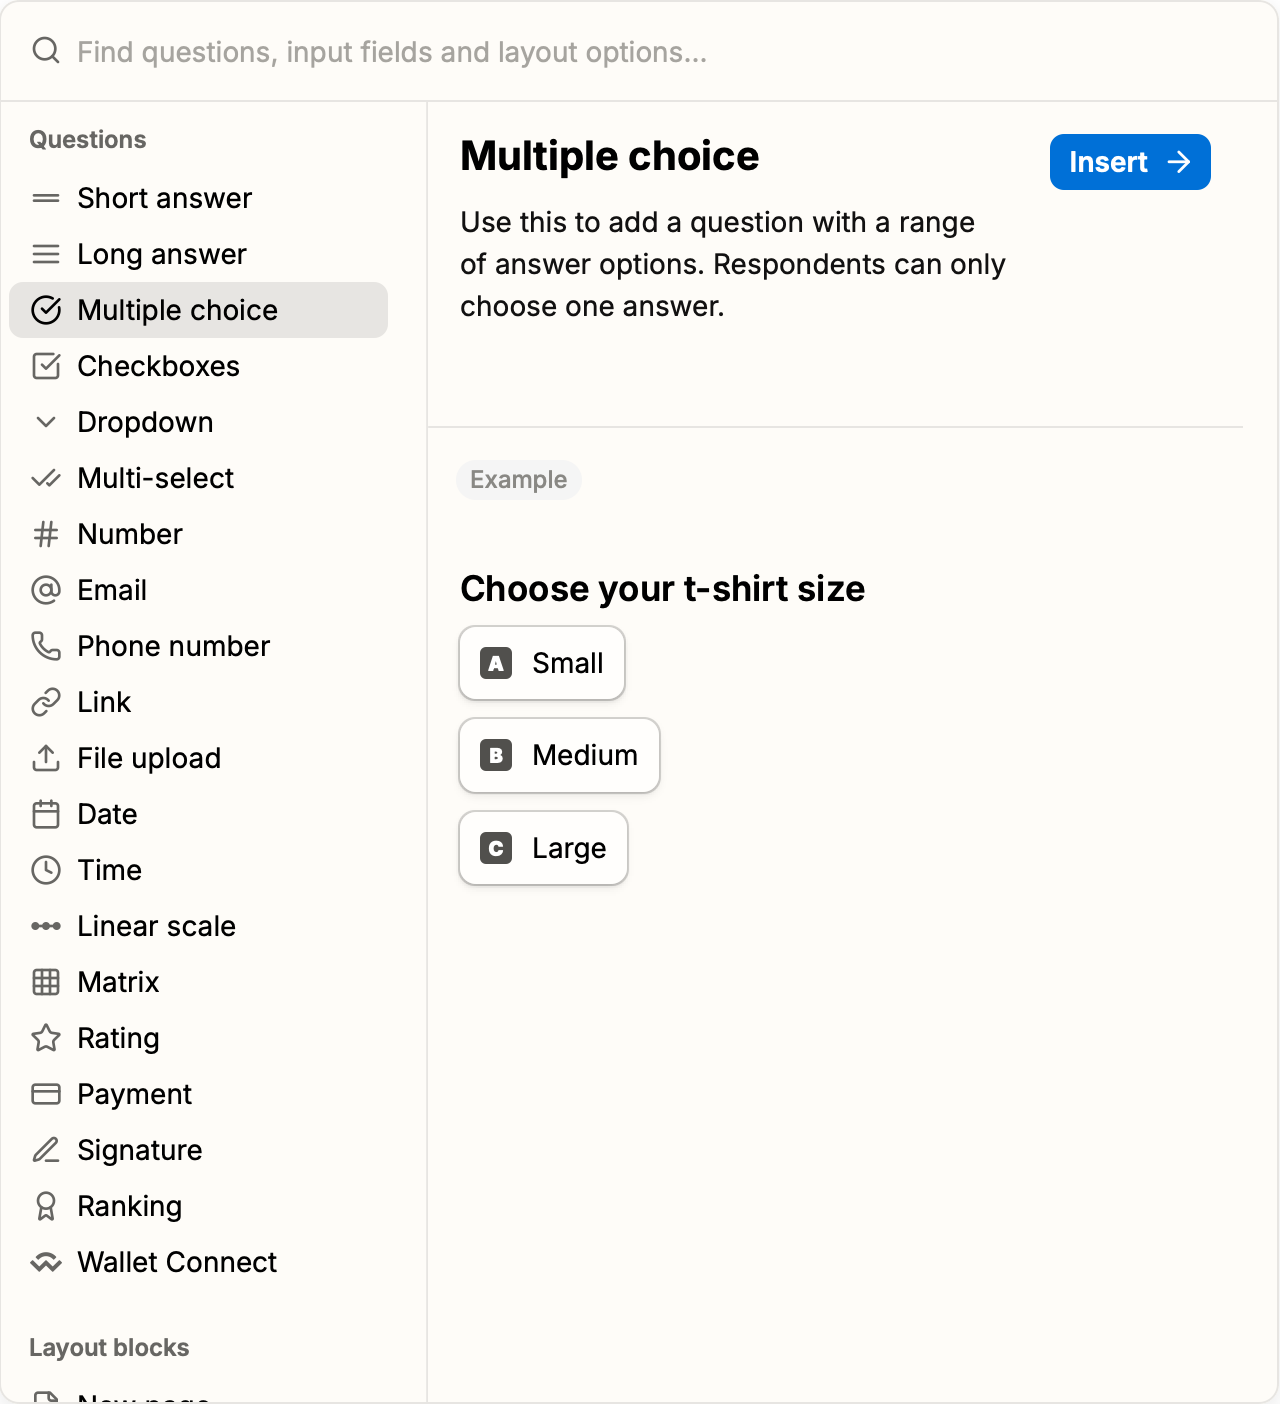Click the Short answer icon
Image resolution: width=1280 pixels, height=1404 pixels.
pyautogui.click(x=46, y=199)
